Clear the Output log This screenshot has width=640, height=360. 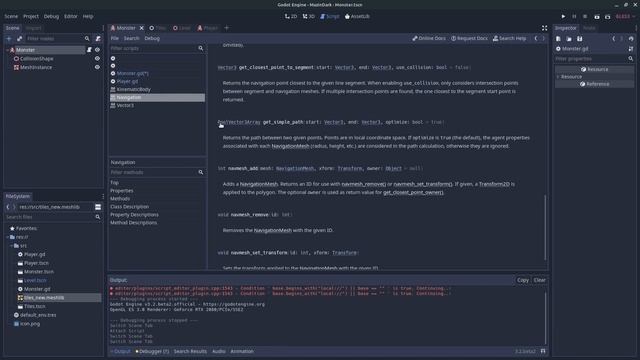[540, 280]
